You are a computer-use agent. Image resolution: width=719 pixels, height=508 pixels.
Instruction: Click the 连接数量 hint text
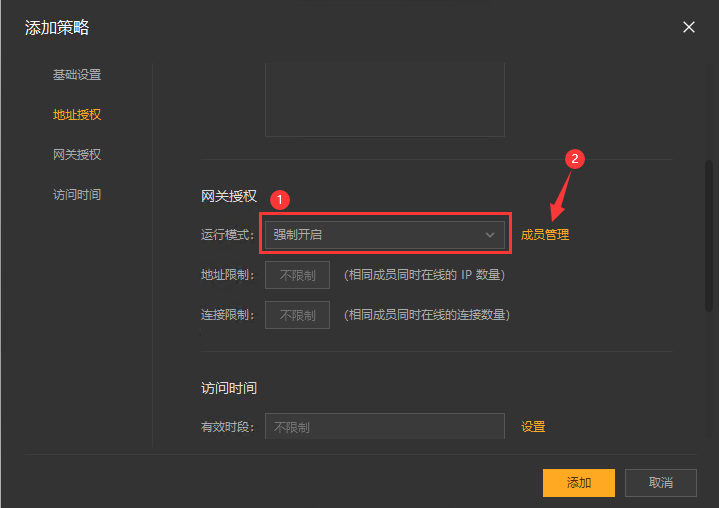coord(427,315)
